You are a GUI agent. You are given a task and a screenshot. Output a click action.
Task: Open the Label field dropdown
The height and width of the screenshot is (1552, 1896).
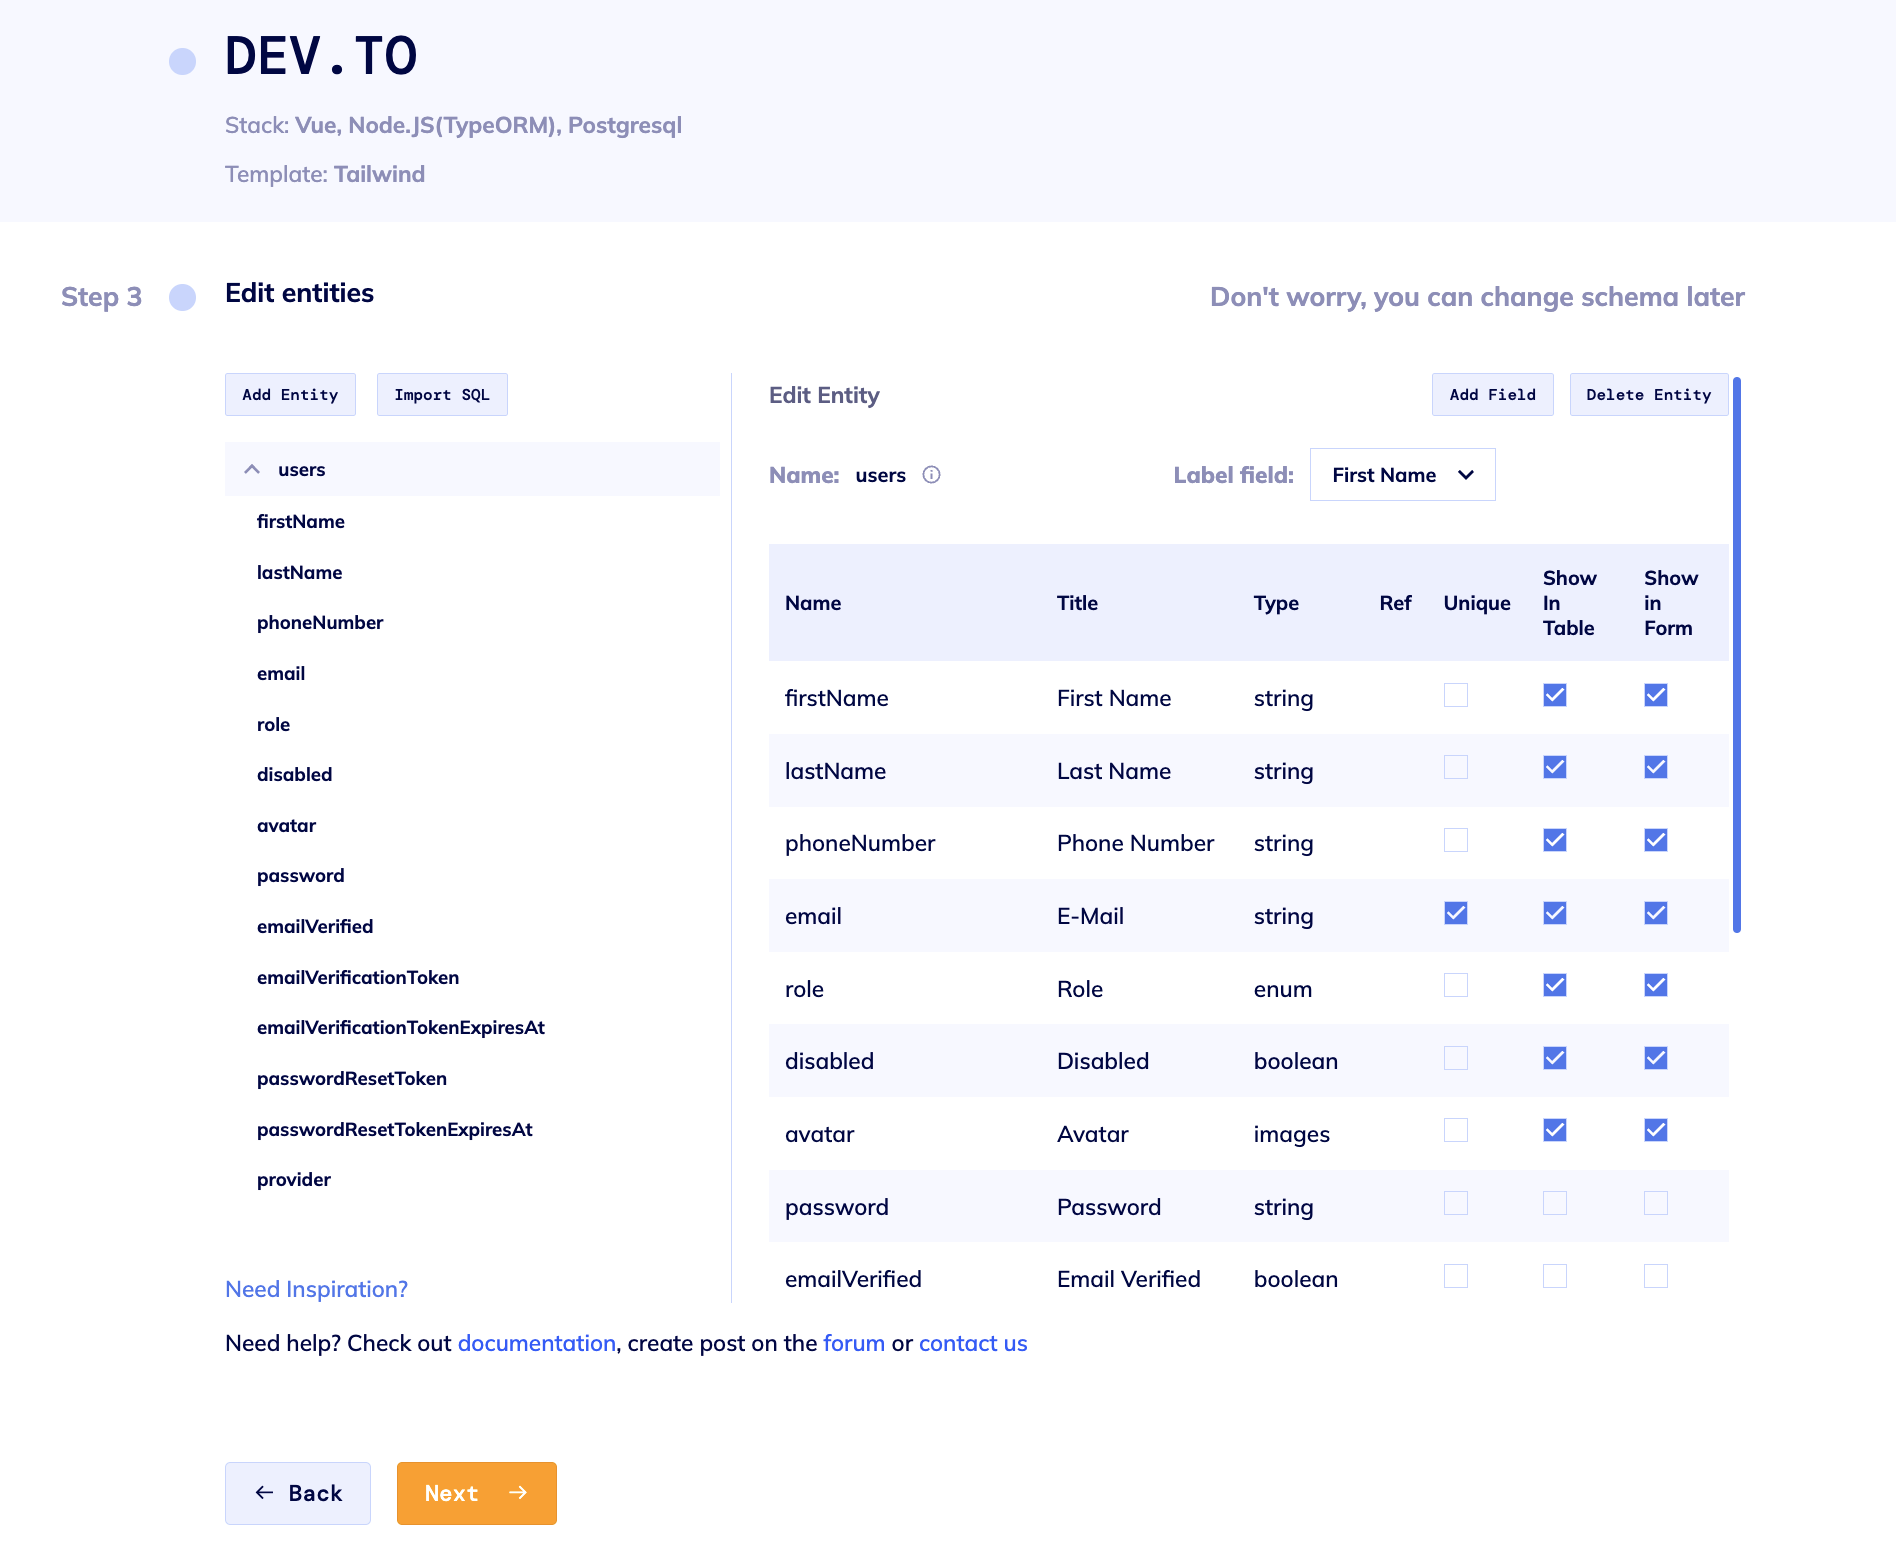(1402, 475)
